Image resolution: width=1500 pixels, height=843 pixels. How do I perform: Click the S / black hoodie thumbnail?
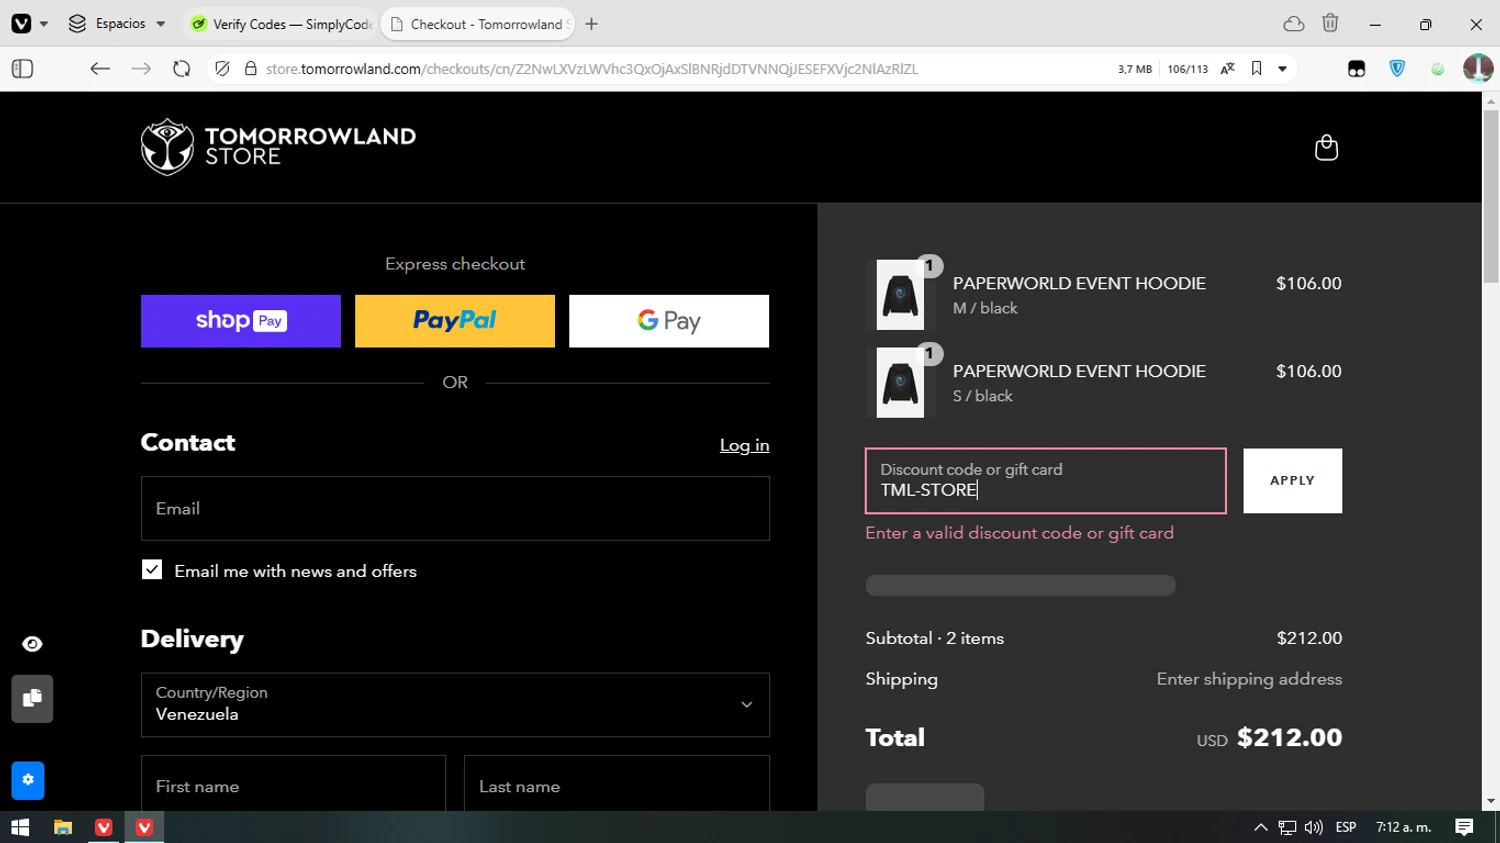click(x=900, y=383)
